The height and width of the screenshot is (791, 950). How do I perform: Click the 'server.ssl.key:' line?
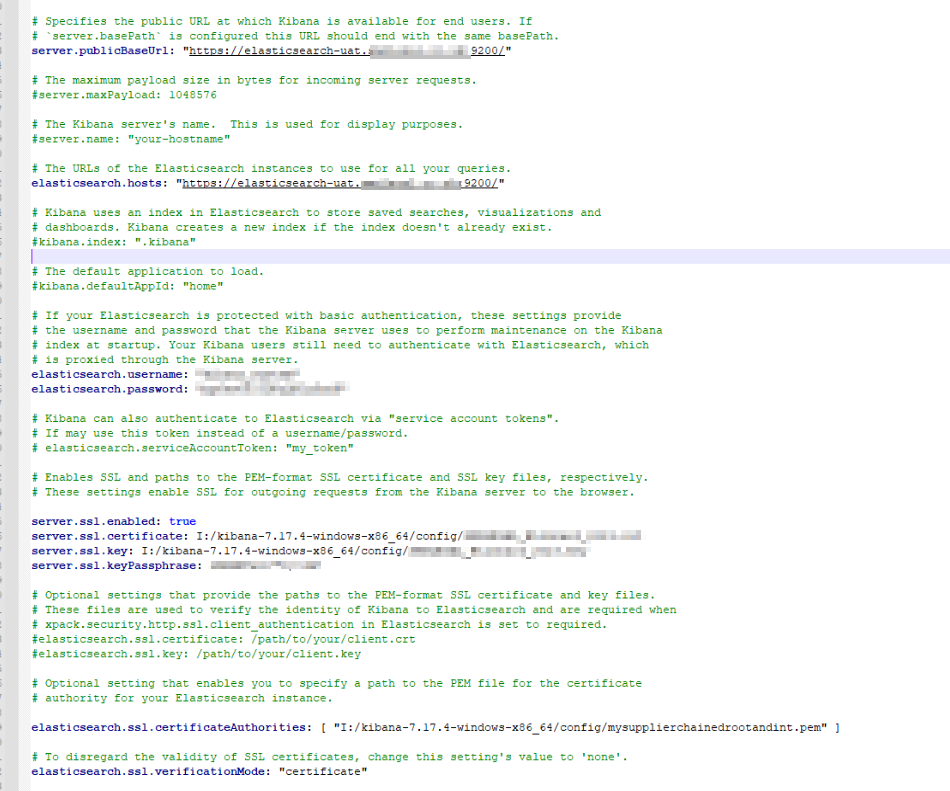[309, 551]
